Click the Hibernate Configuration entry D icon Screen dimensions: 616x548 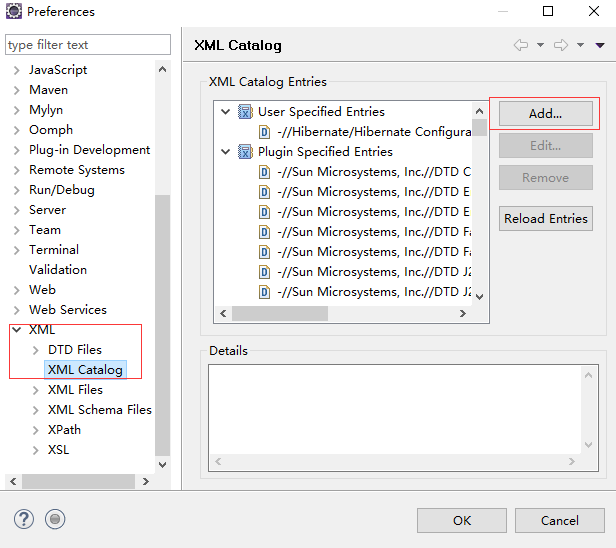pyautogui.click(x=264, y=132)
